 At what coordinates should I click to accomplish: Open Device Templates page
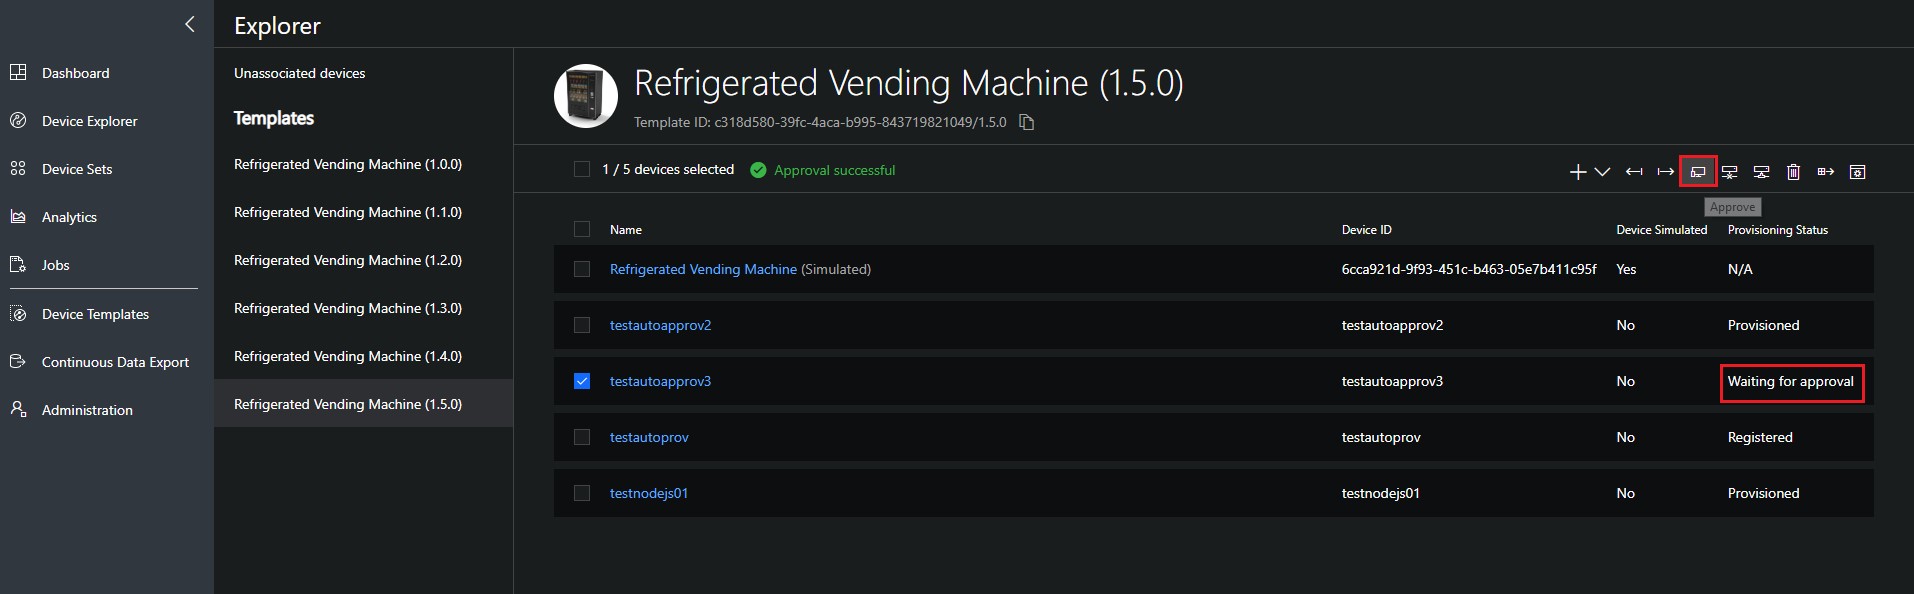pos(95,314)
